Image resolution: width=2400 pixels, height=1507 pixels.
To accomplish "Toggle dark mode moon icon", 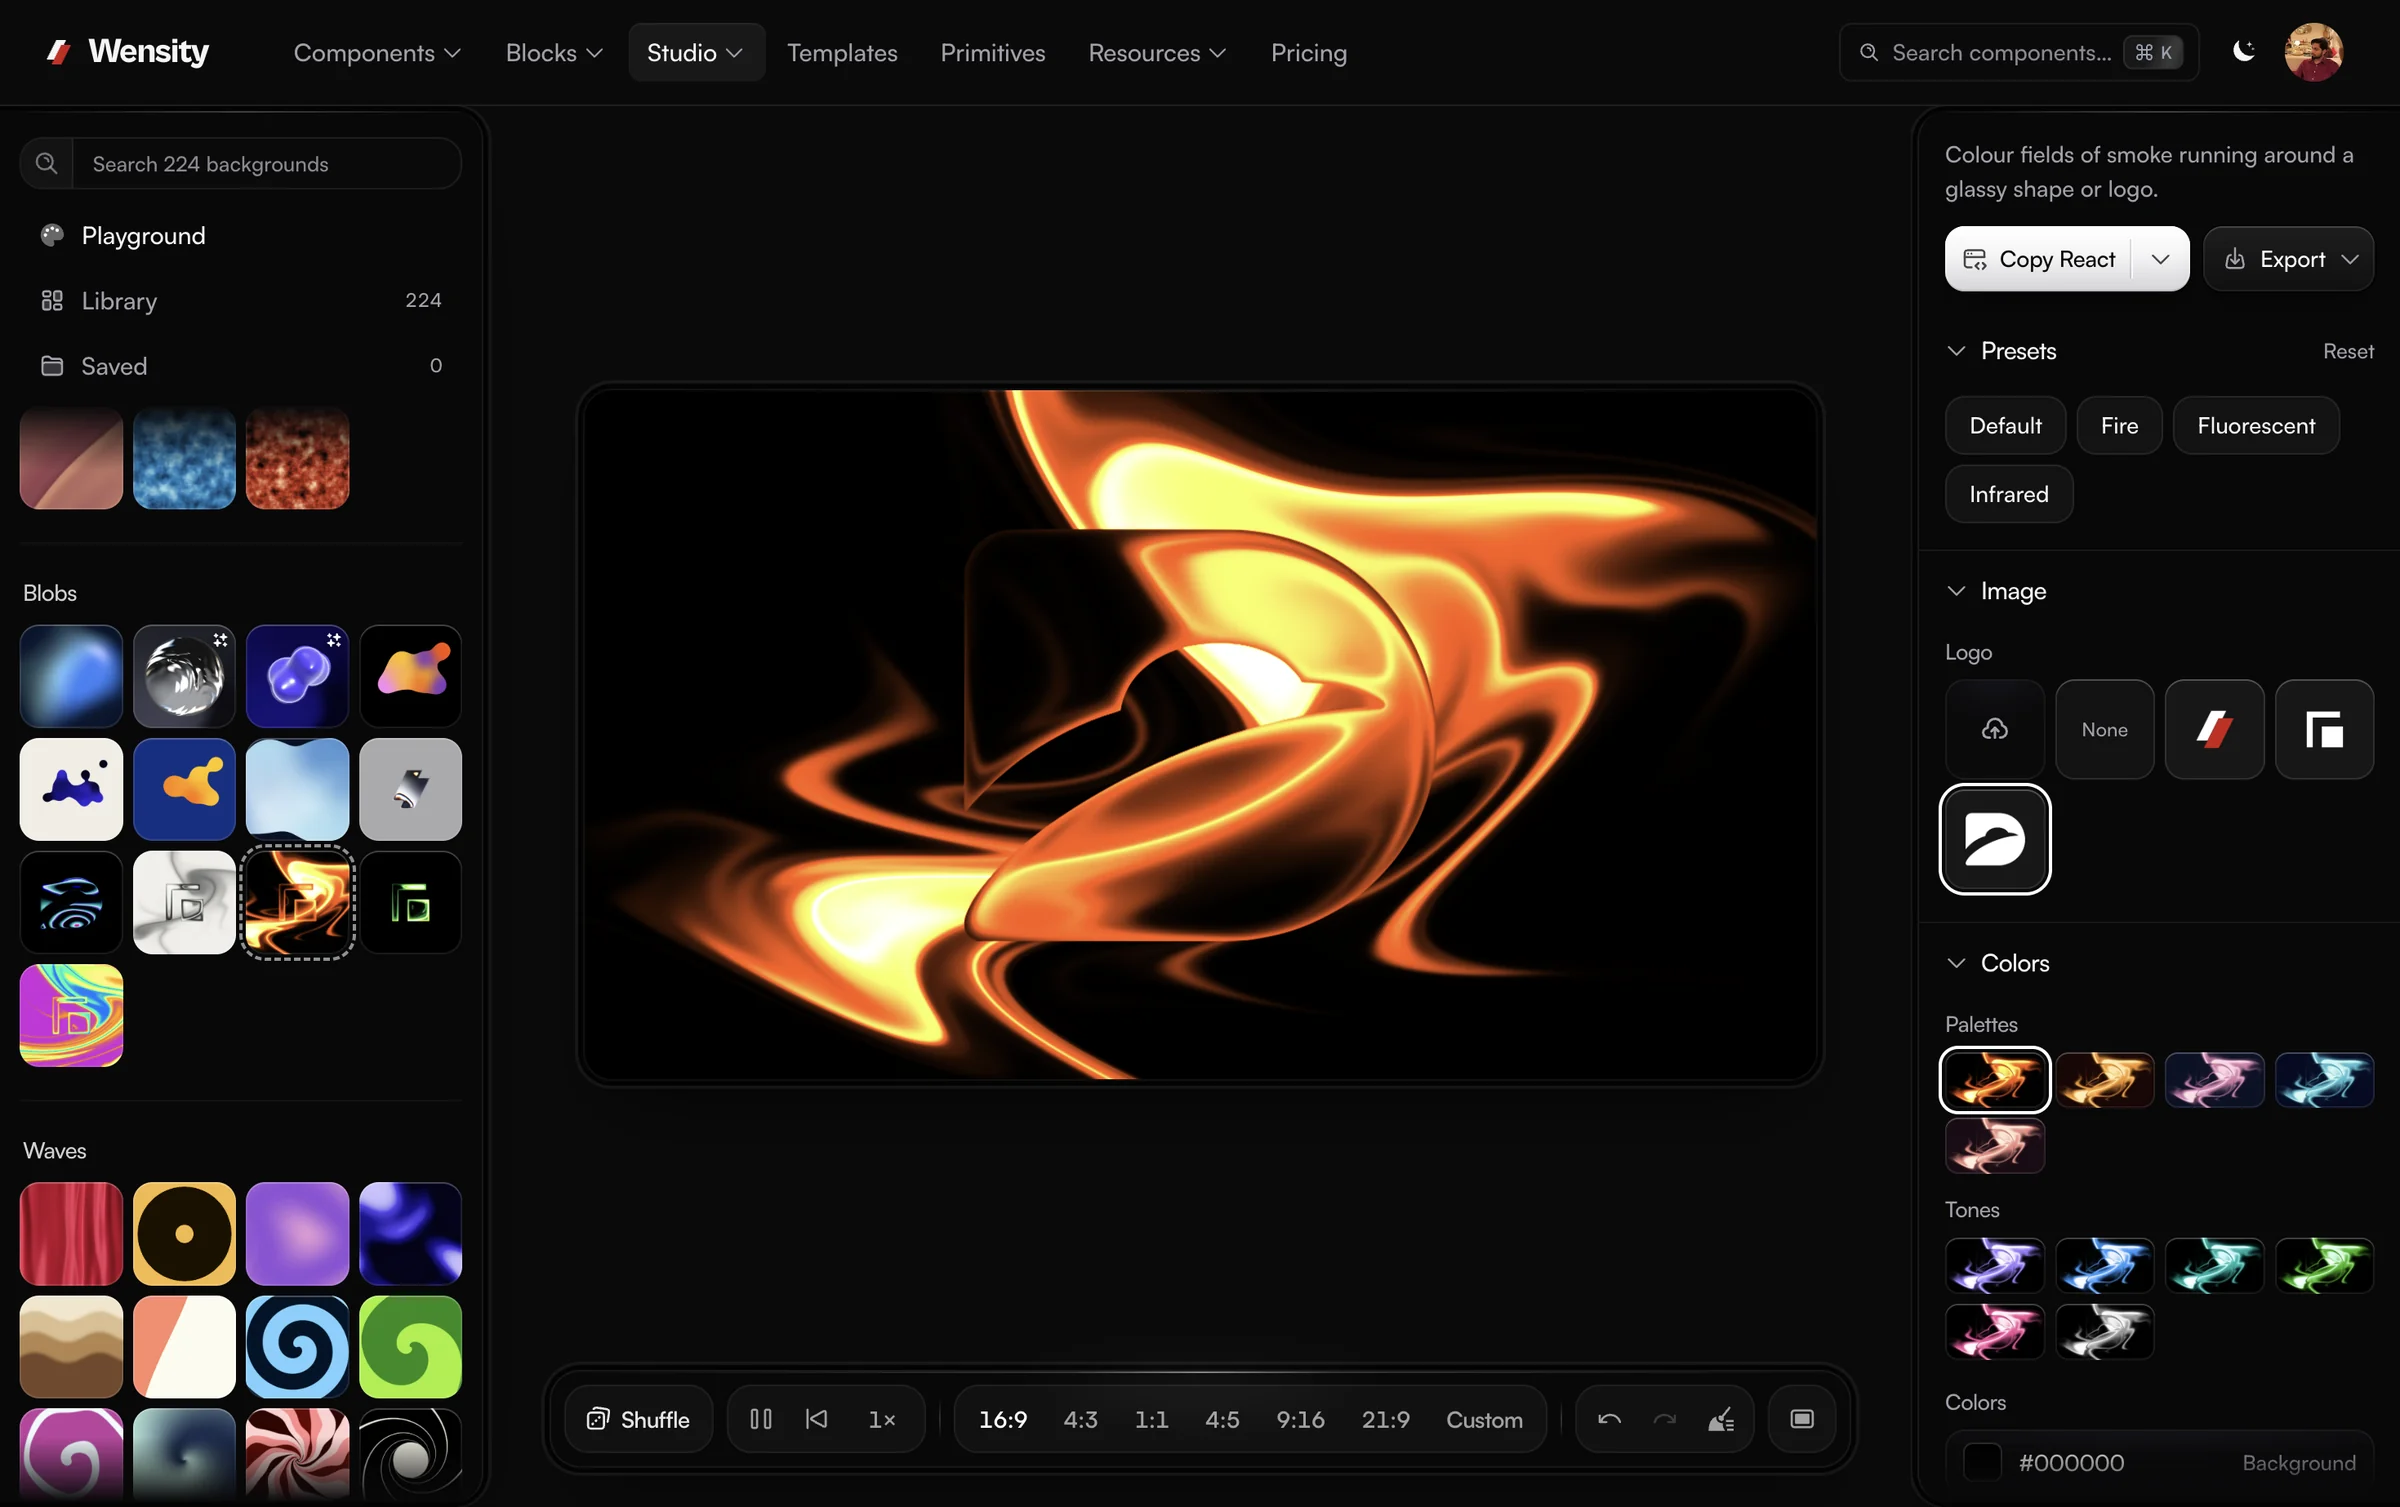I will click(2244, 51).
